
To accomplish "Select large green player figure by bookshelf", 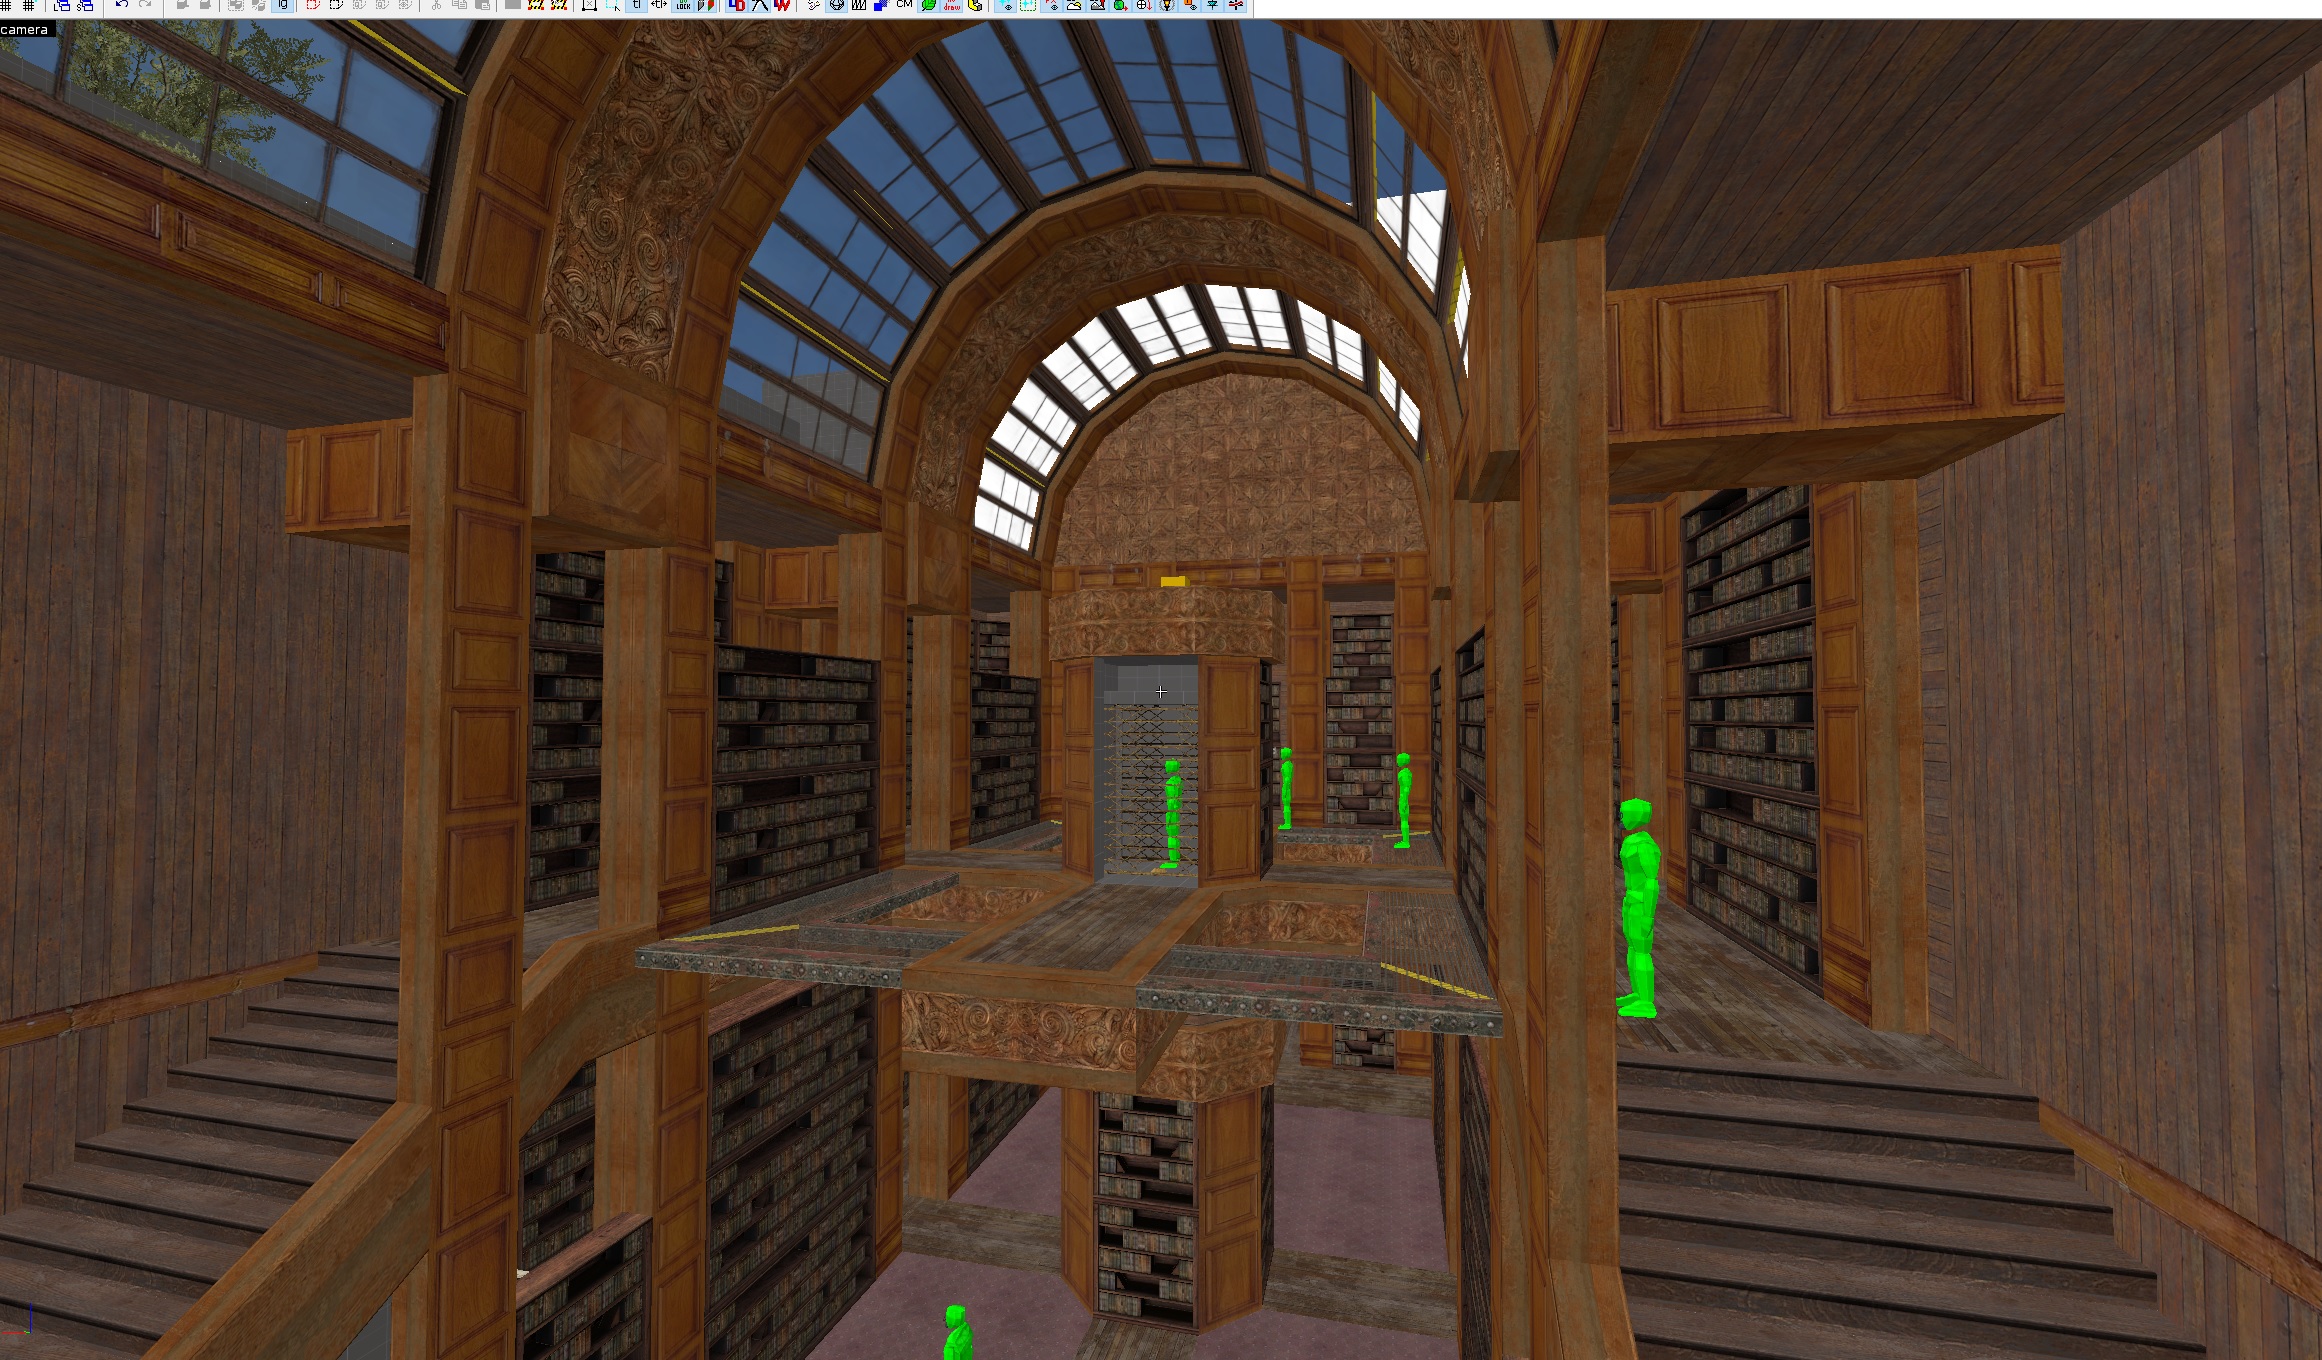I will (1638, 908).
